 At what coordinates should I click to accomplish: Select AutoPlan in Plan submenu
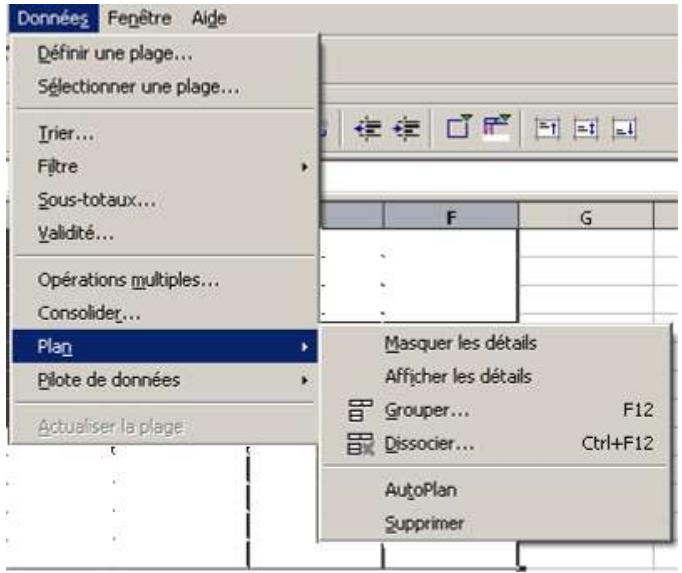click(x=495, y=490)
